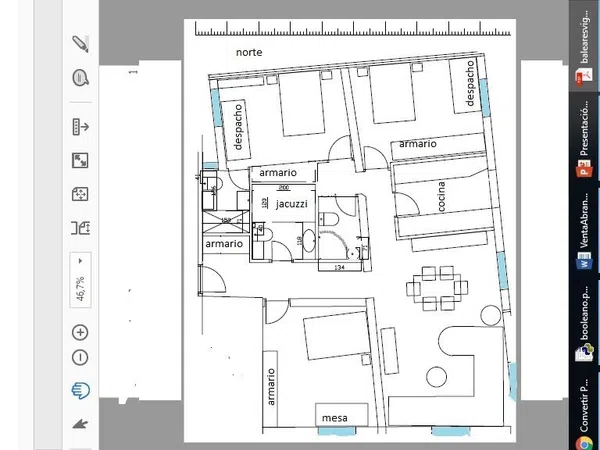Open Convertir P Chrome taskbar button
Viewport: 600px width, 450px height.
584,411
